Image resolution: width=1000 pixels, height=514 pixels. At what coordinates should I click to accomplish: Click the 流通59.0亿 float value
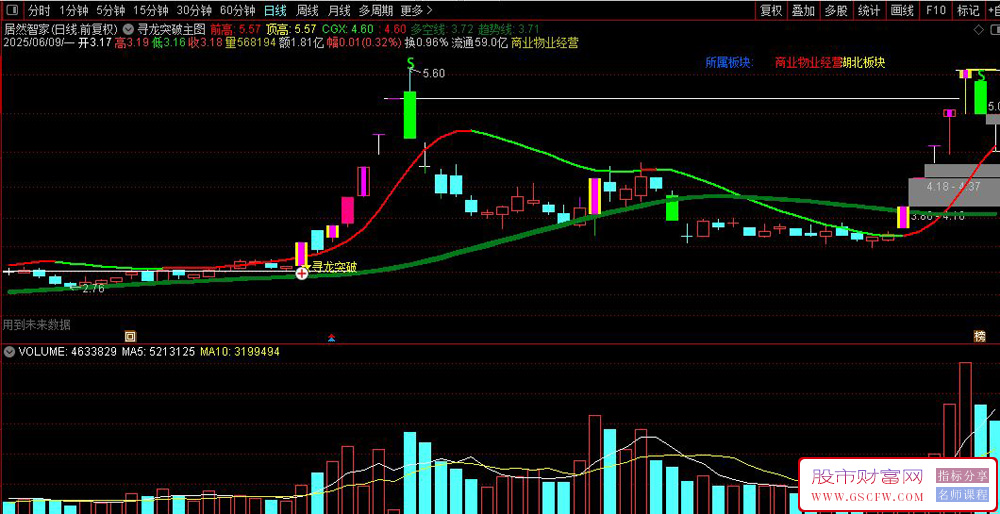(x=480, y=43)
